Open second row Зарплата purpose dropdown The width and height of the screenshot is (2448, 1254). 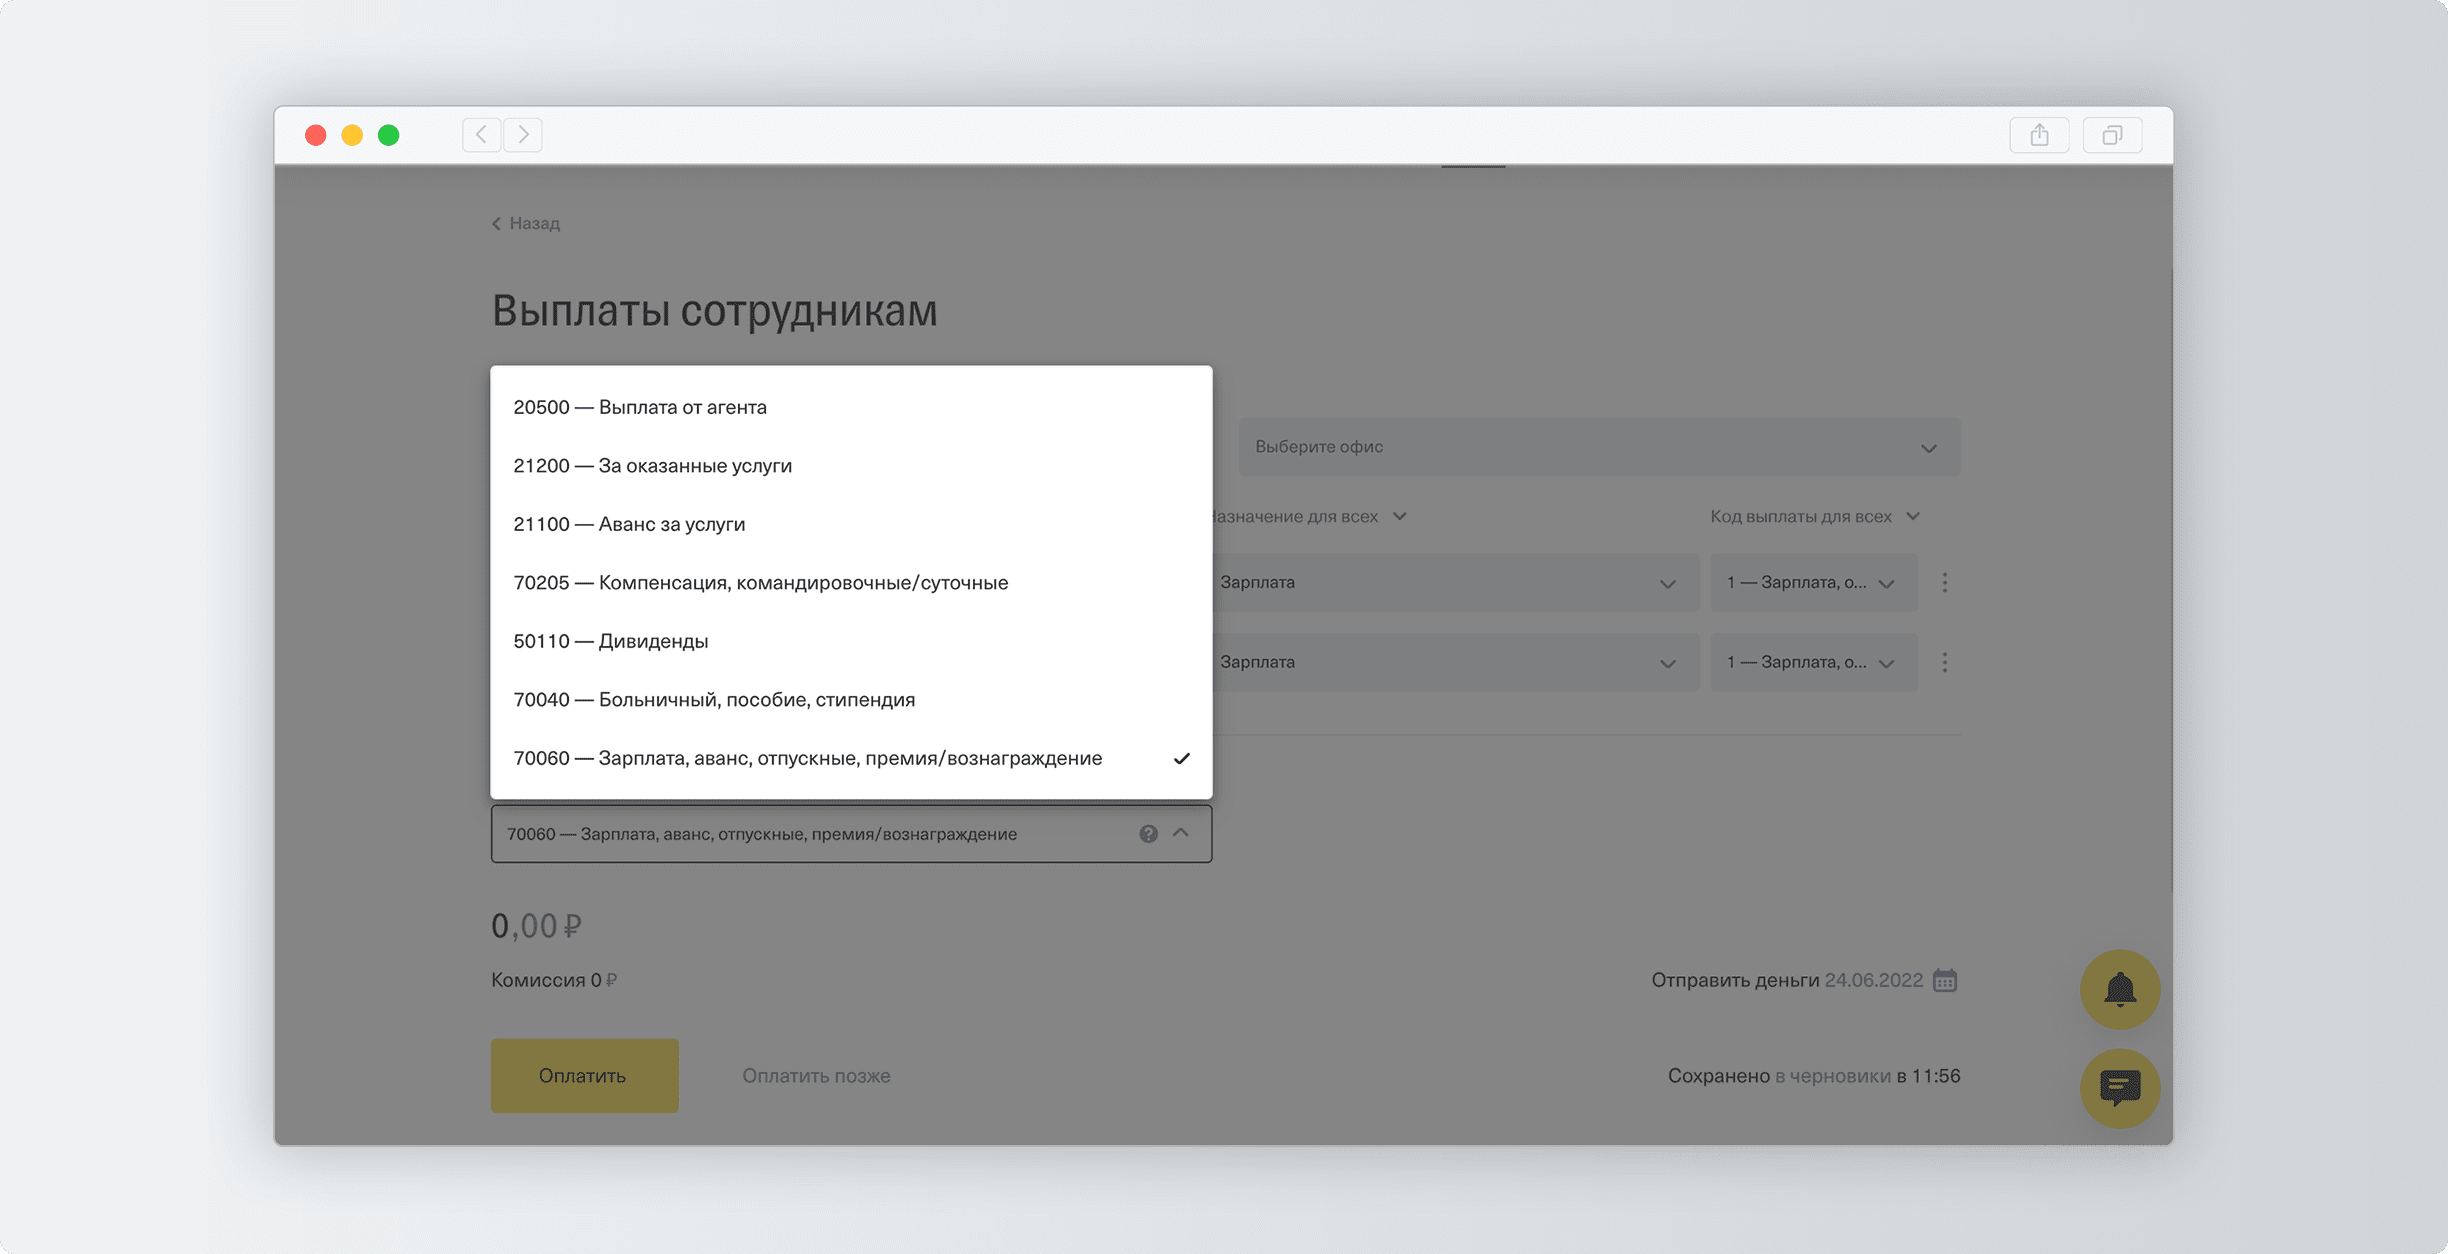point(1455,662)
